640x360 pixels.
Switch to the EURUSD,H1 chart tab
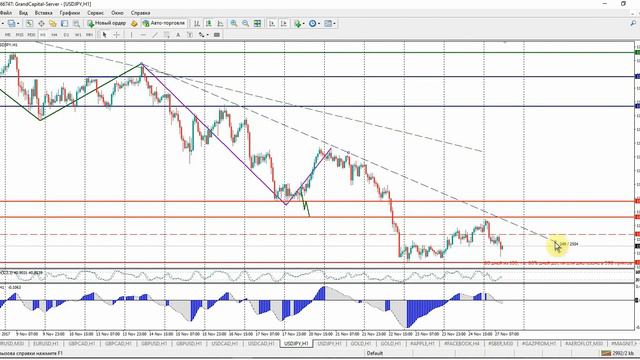point(45,344)
